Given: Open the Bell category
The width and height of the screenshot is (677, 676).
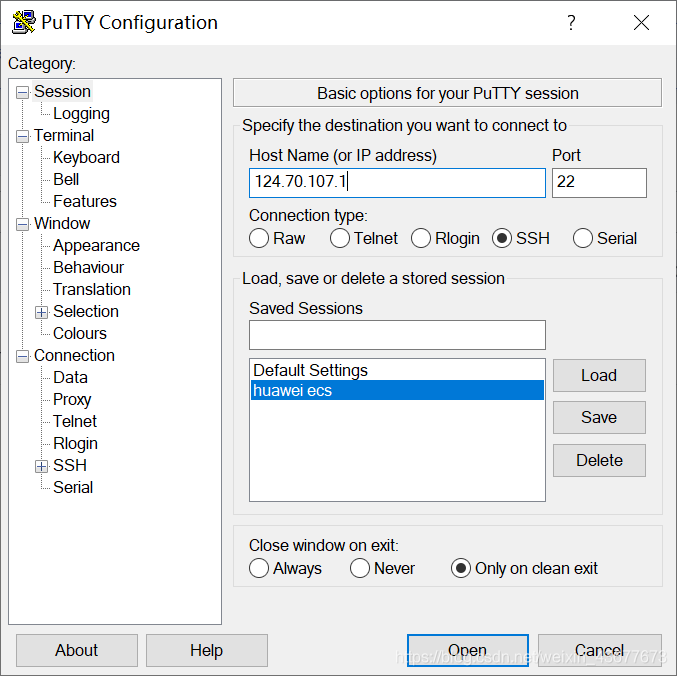Looking at the screenshot, I should click(66, 180).
